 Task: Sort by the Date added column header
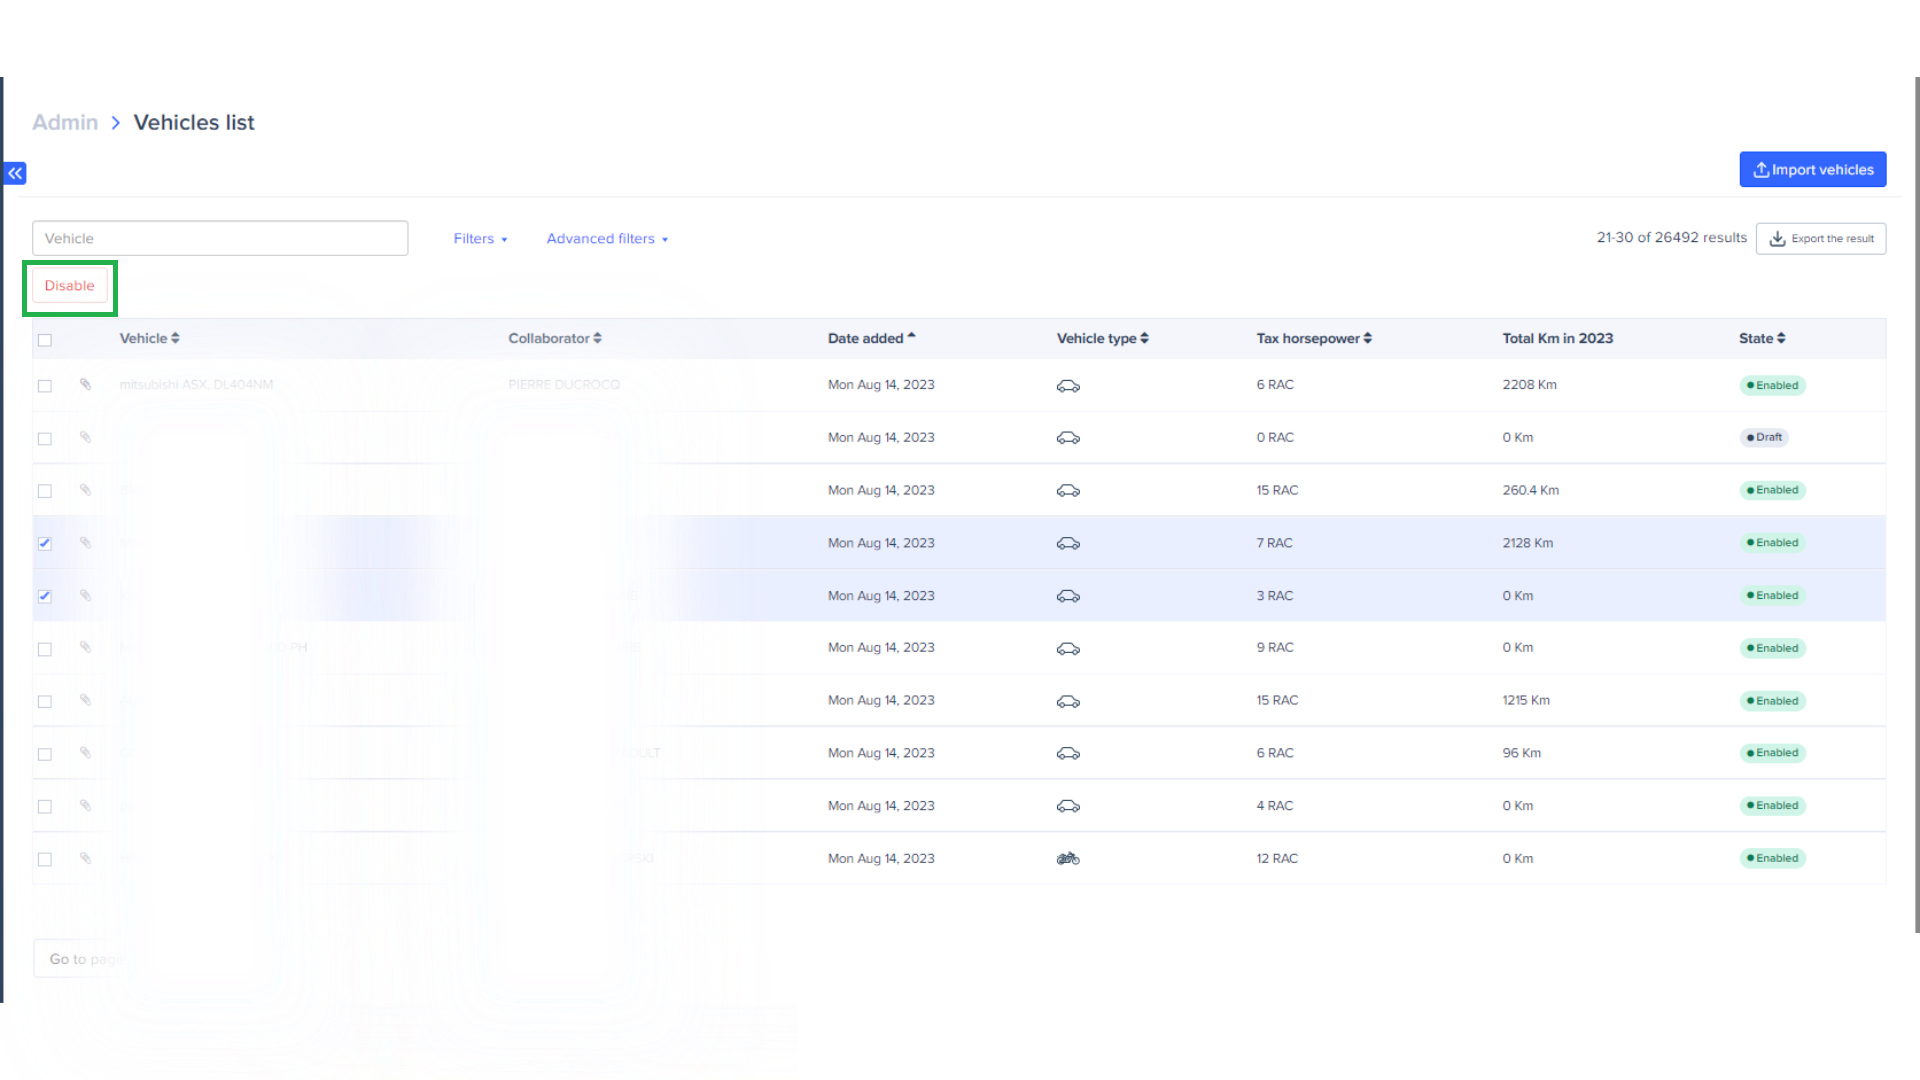[x=871, y=339]
